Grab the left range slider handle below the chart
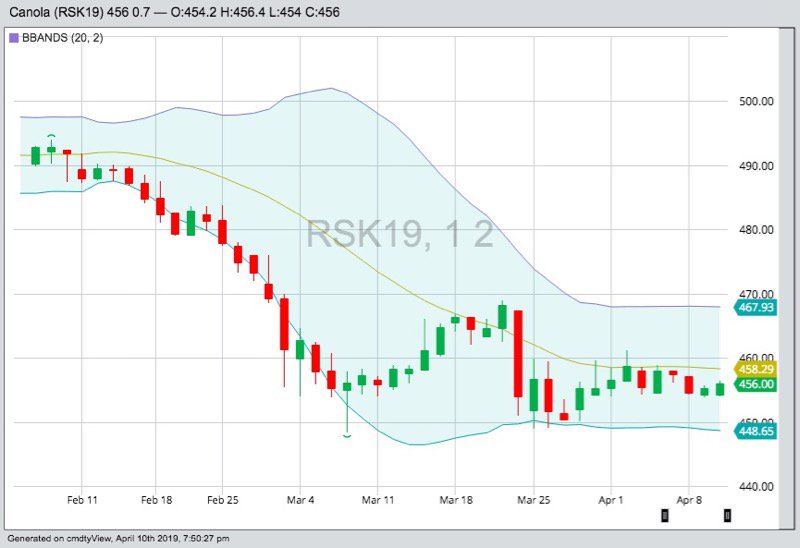This screenshot has width=800, height=548. (x=664, y=515)
